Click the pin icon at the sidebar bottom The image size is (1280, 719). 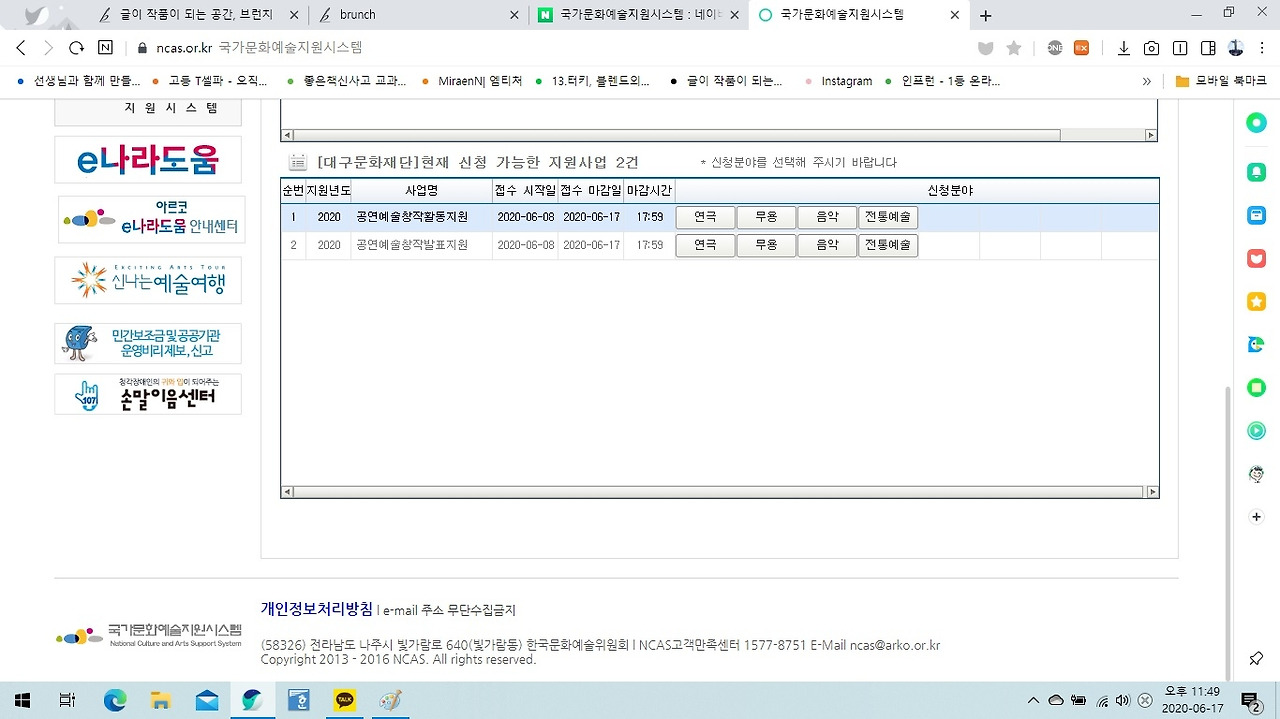tap(1256, 658)
